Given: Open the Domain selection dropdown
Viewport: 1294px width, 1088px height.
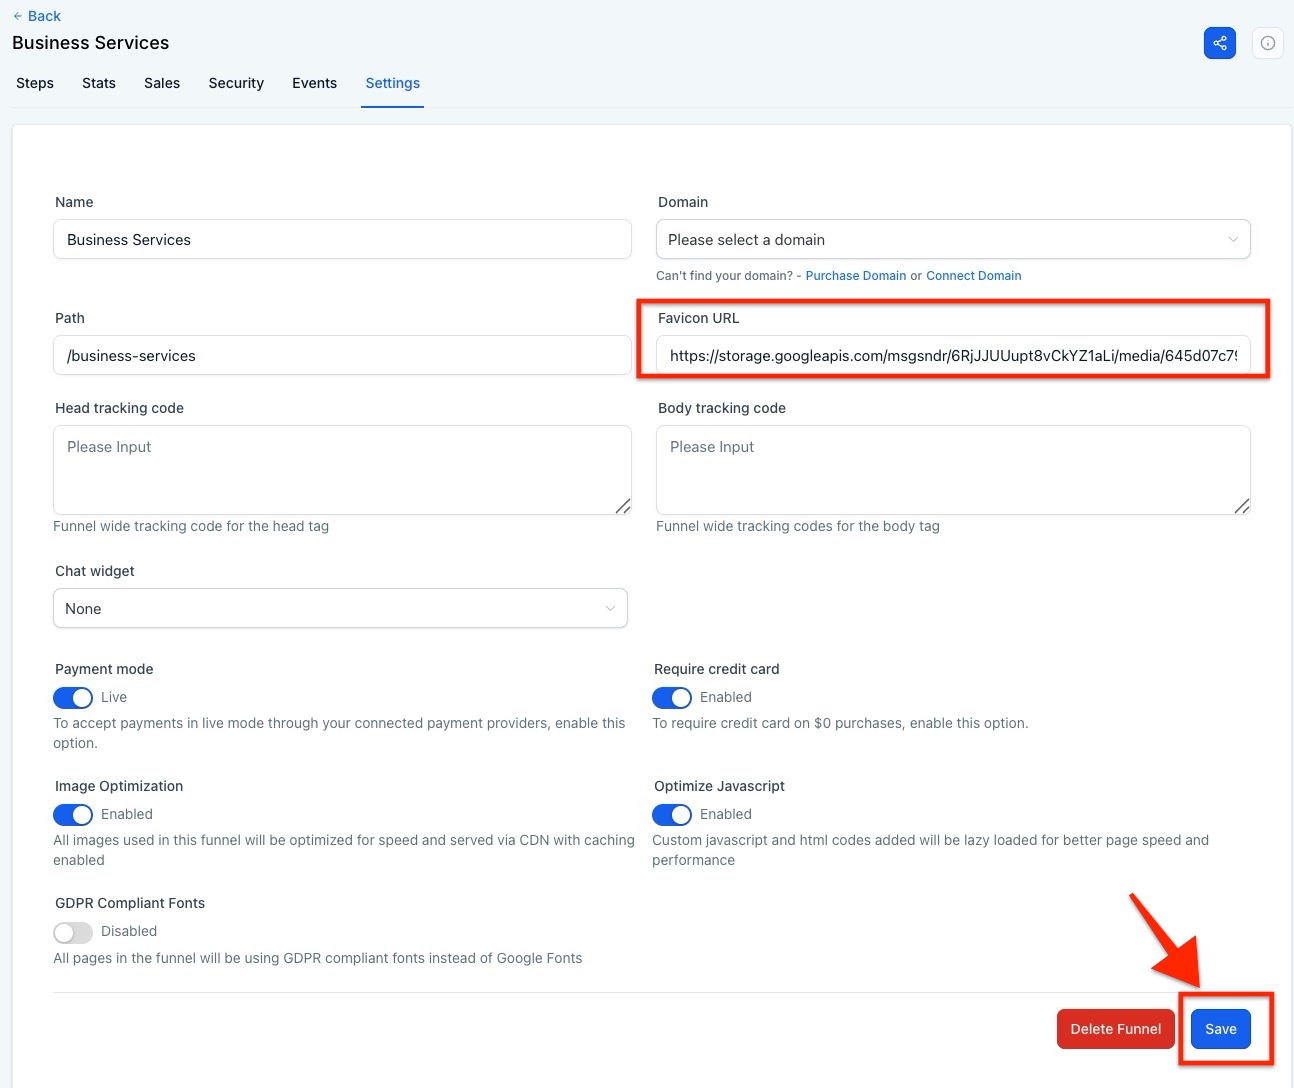Looking at the screenshot, I should coord(952,240).
